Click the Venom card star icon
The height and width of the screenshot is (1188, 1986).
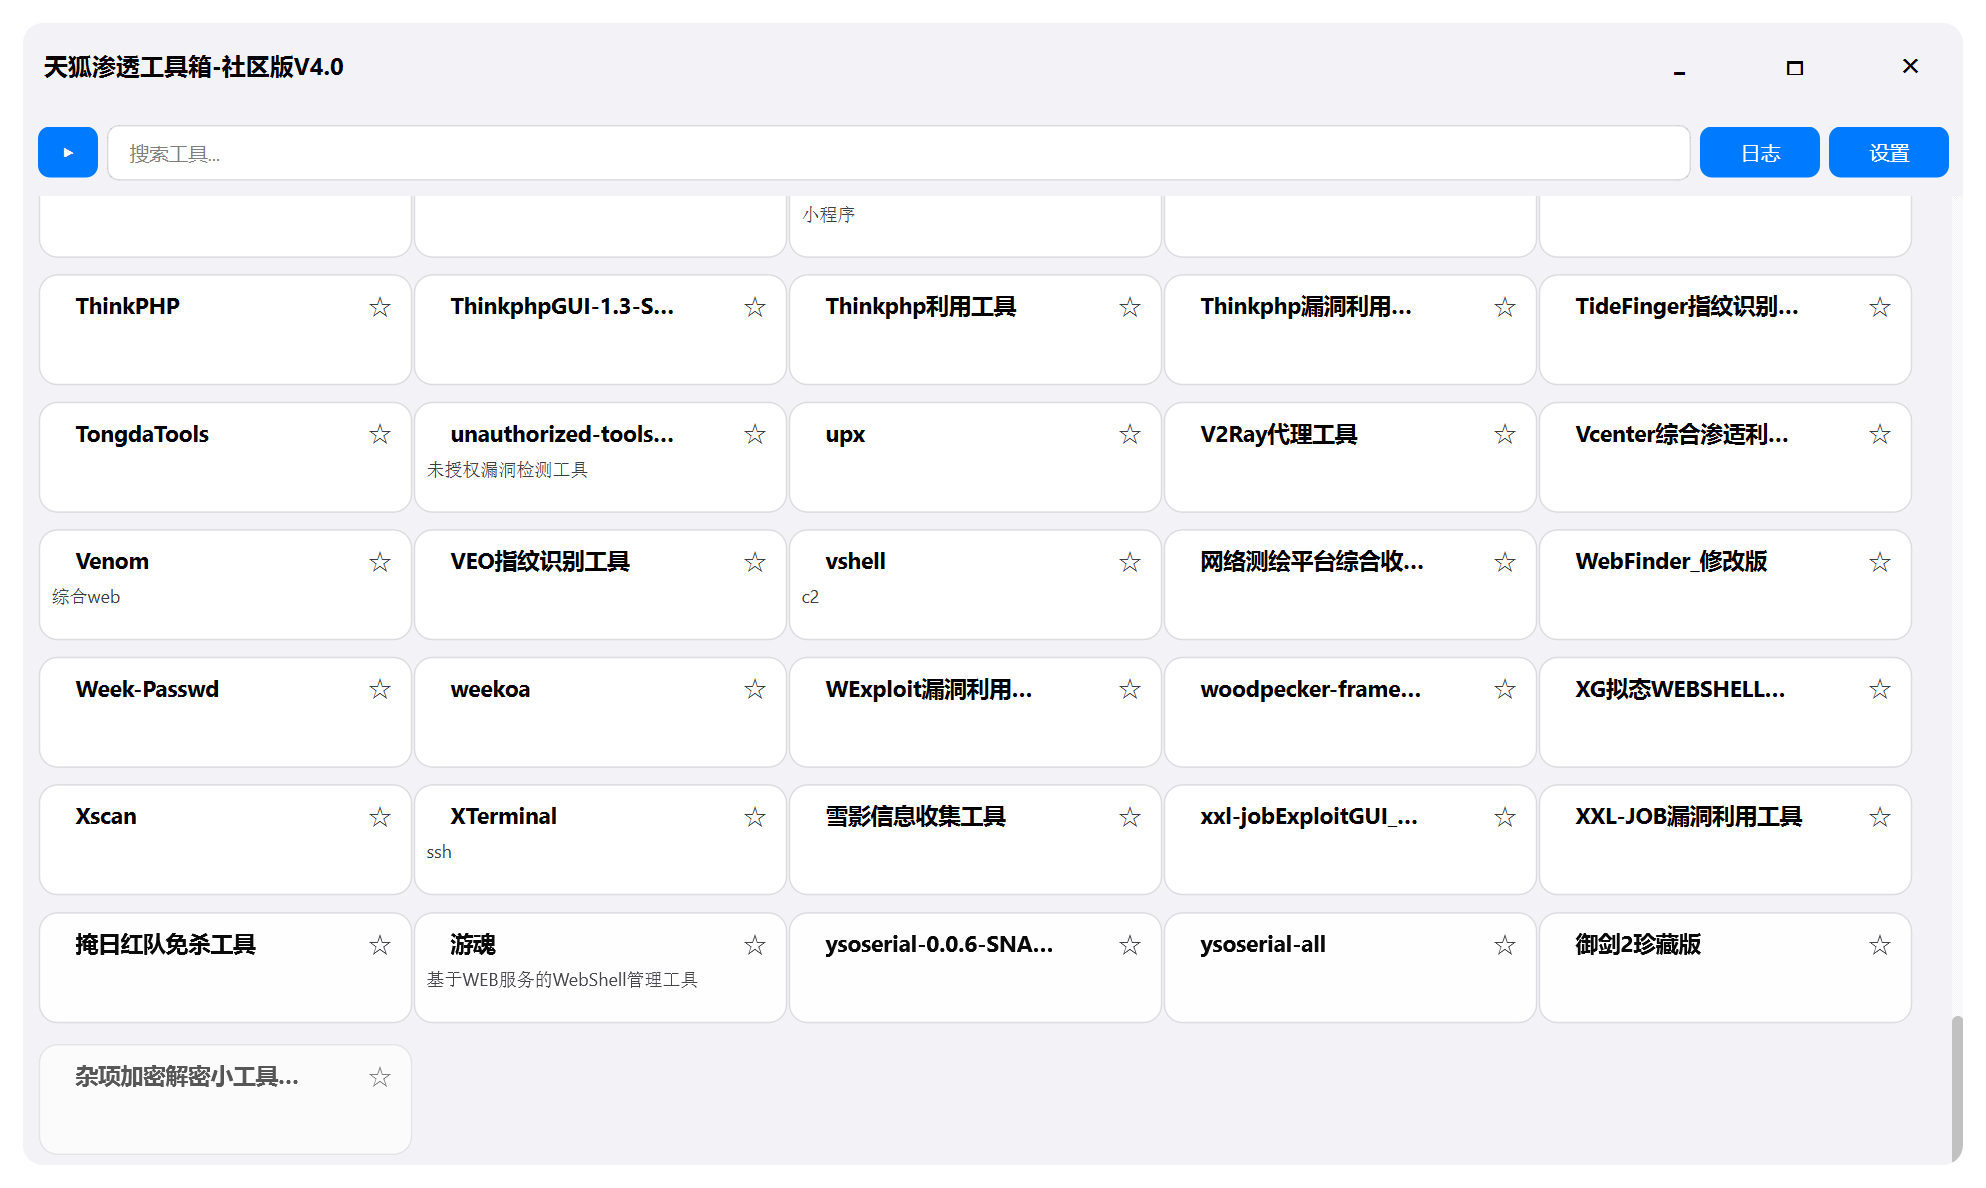pyautogui.click(x=380, y=562)
